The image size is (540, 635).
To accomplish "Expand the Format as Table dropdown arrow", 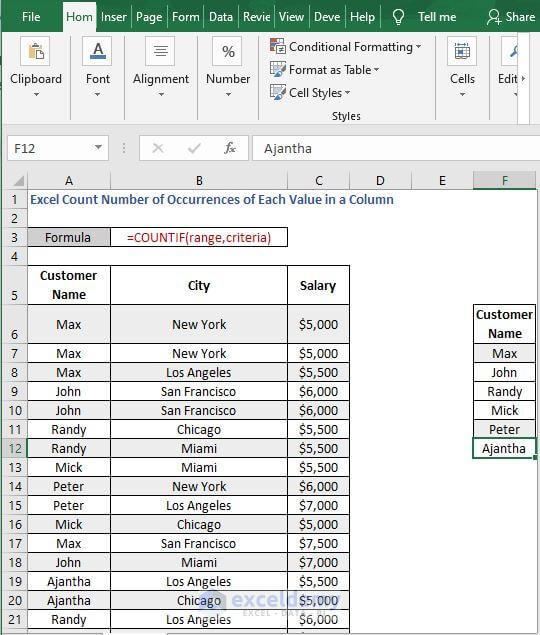I will pos(376,70).
